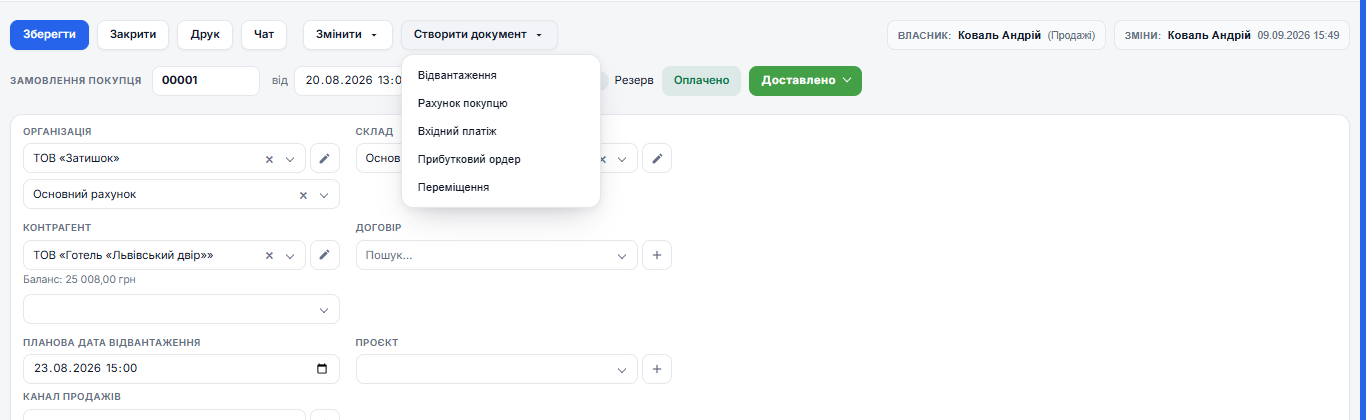Click the Закрити button
Image resolution: width=1366 pixels, height=420 pixels.
[x=133, y=35]
